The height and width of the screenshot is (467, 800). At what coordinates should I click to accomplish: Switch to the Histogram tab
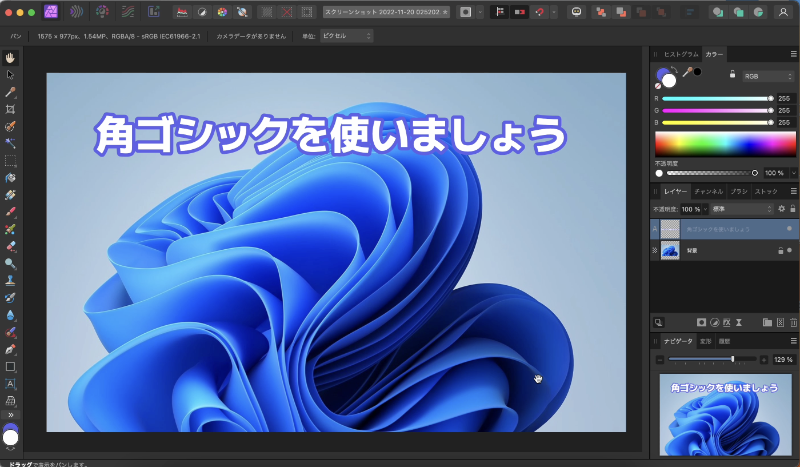coord(681,54)
